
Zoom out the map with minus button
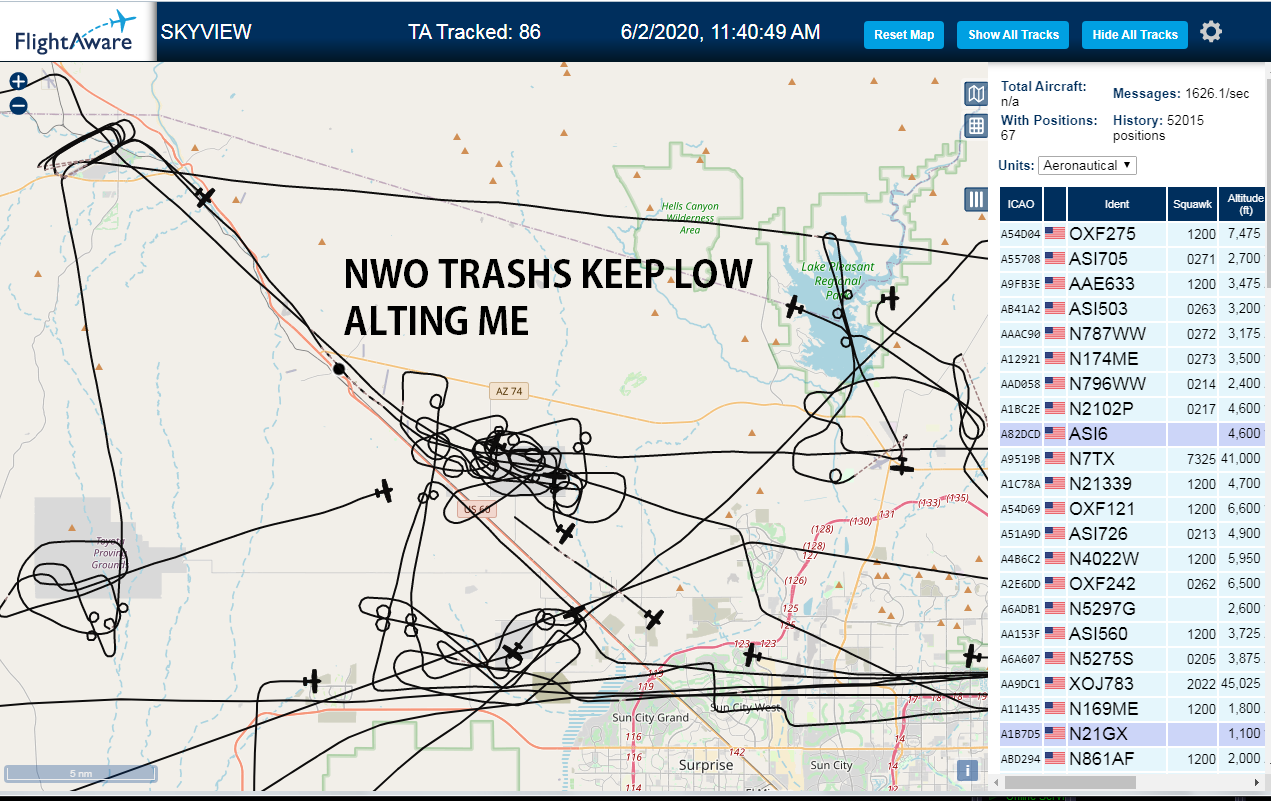coord(18,106)
